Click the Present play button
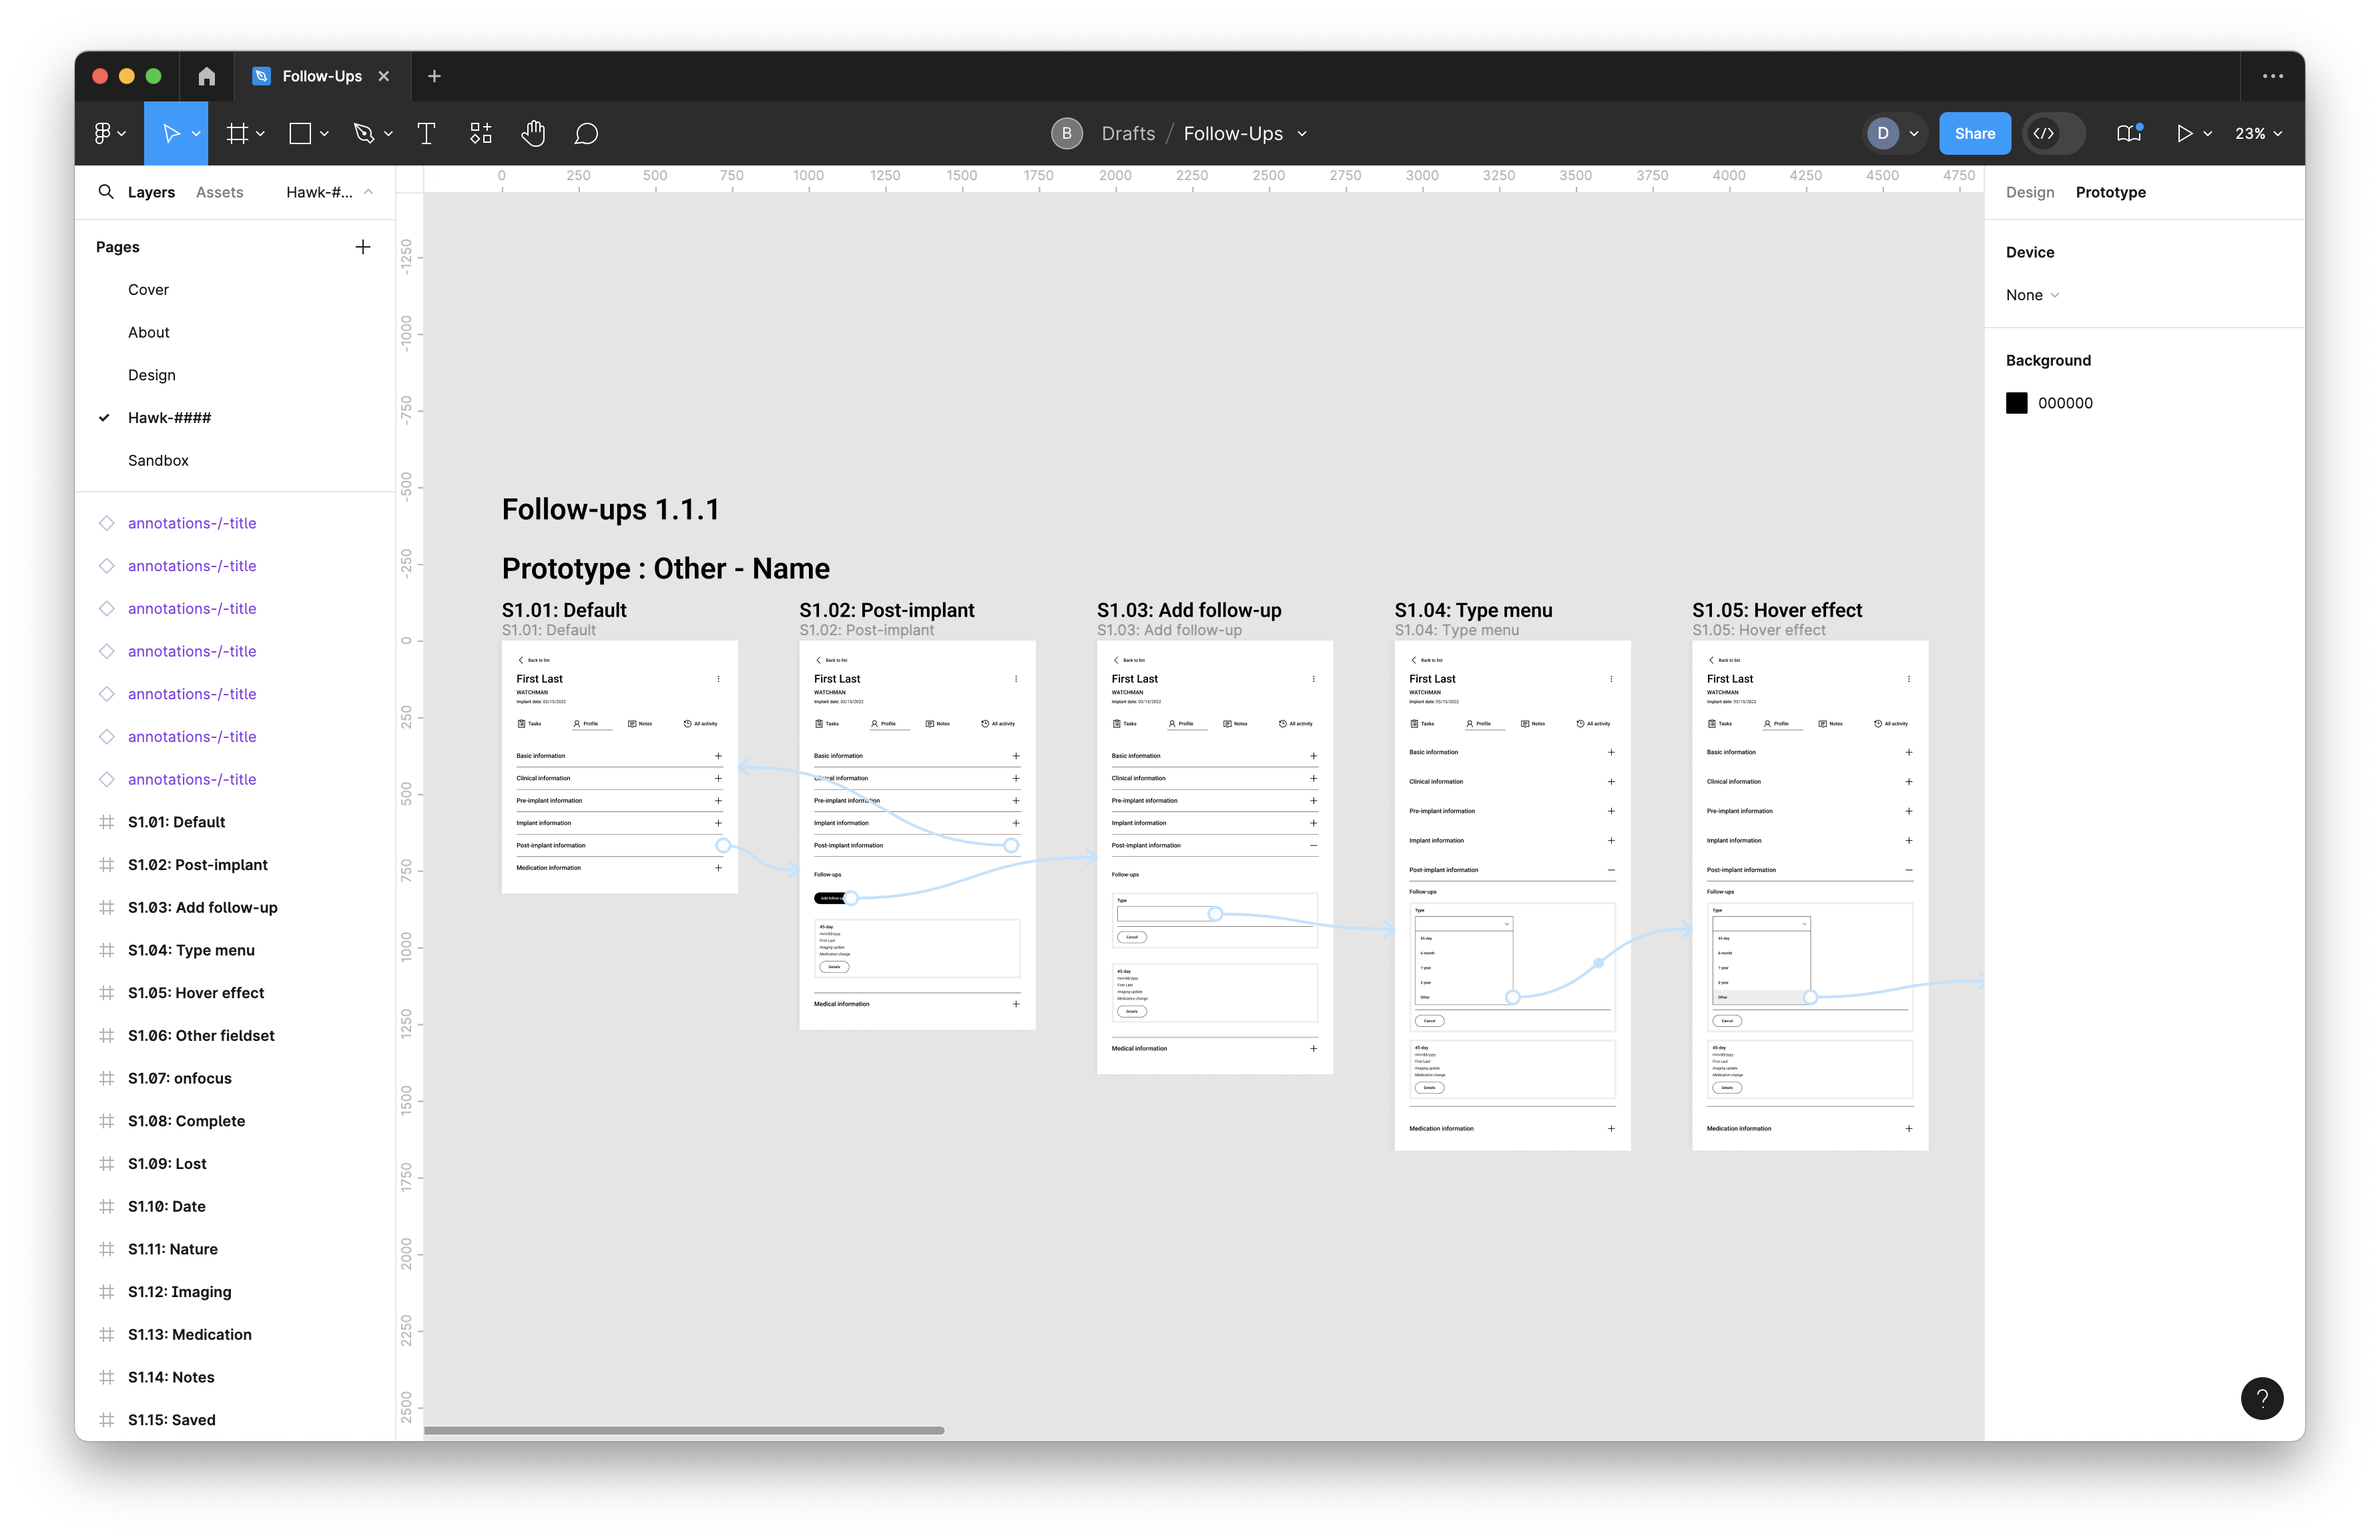 click(x=2184, y=134)
